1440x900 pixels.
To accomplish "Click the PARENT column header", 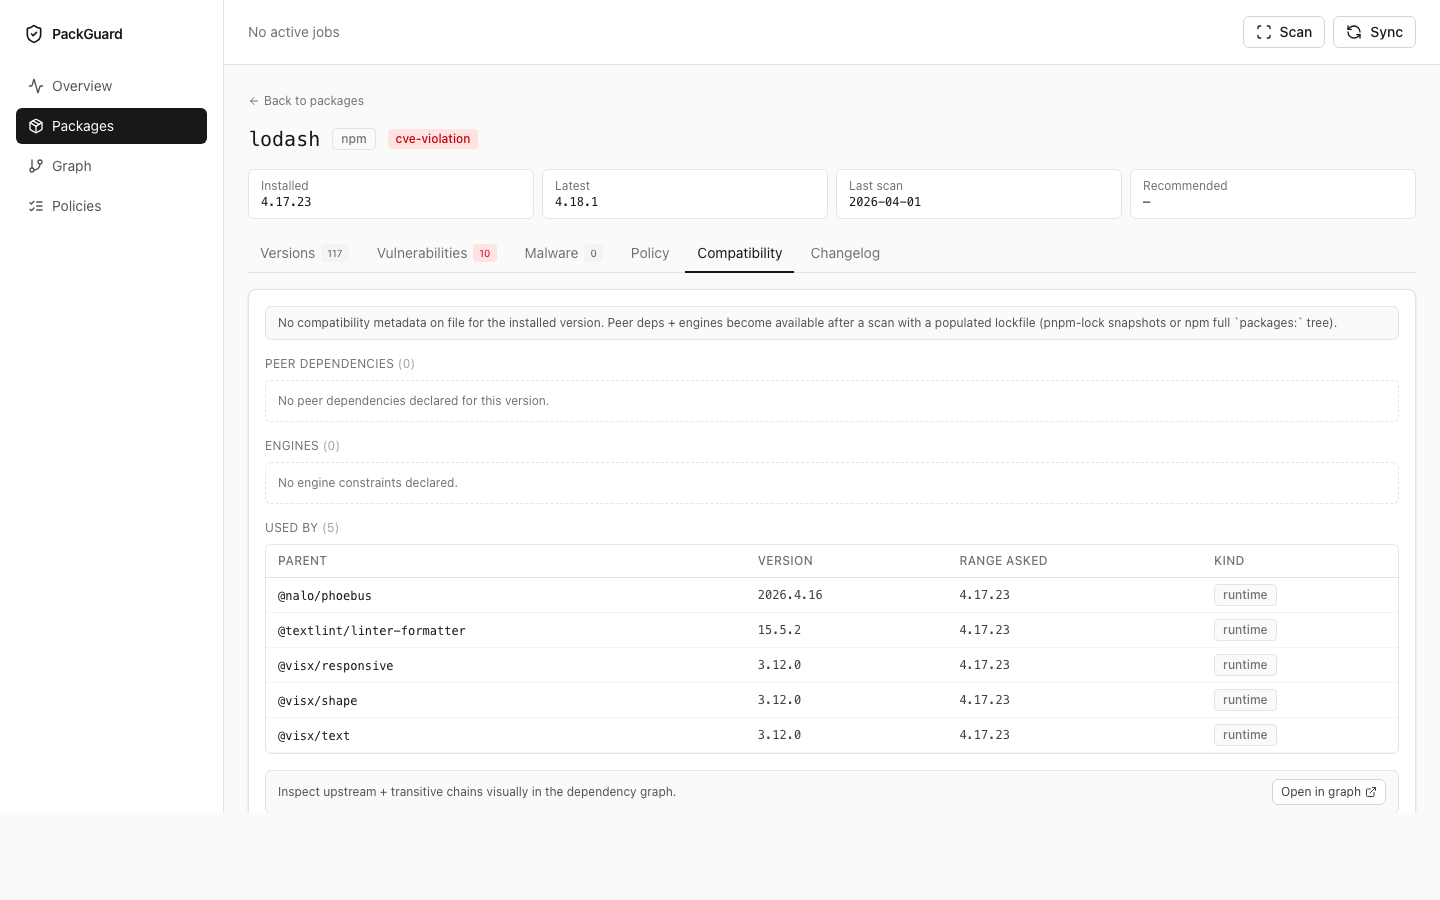I will [x=302, y=561].
